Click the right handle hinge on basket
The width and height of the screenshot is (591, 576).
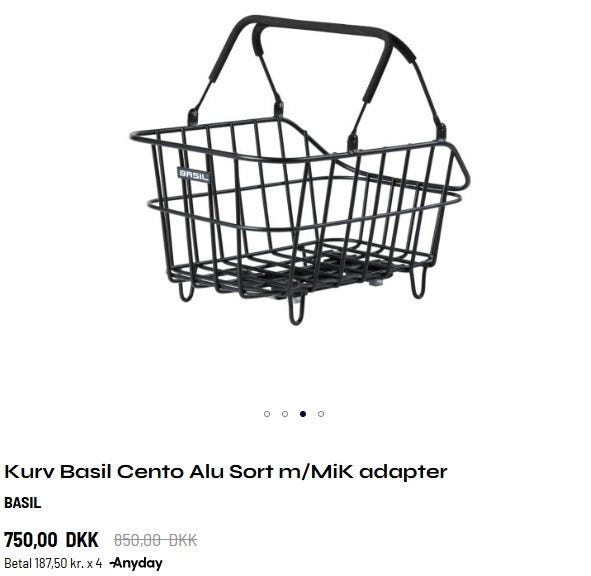440,131
